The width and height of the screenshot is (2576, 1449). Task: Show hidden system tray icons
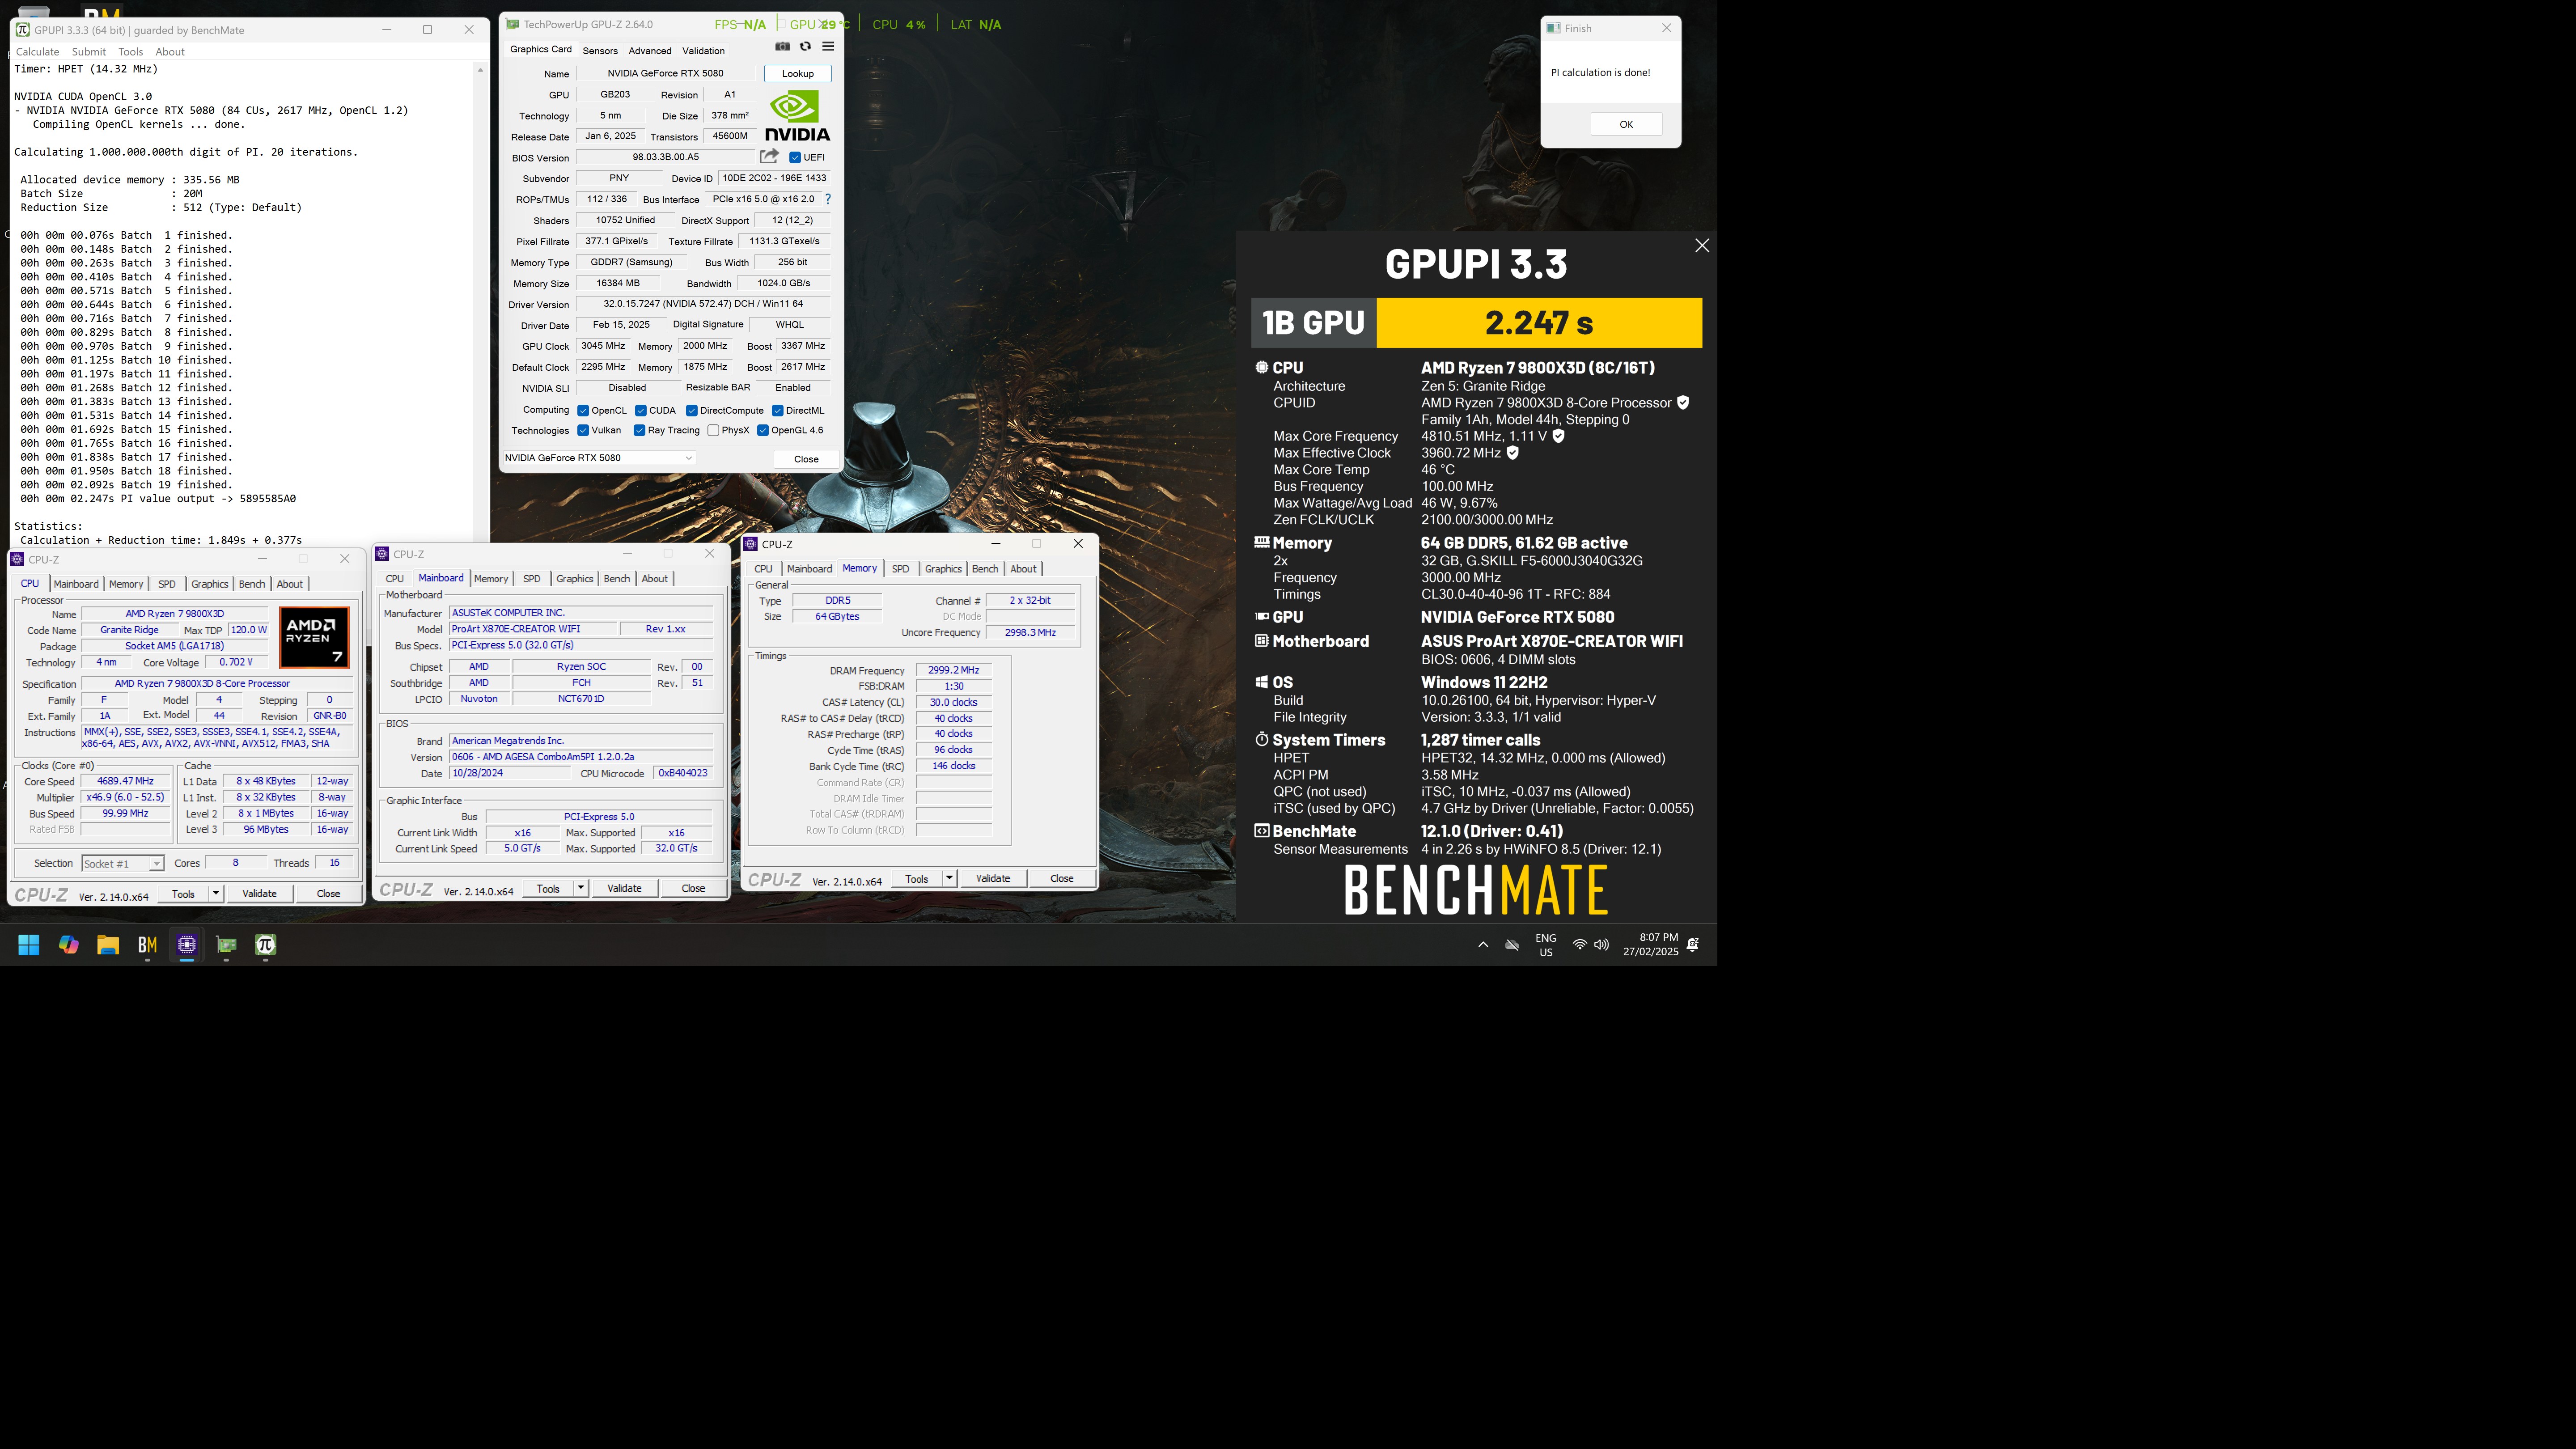(x=1483, y=944)
